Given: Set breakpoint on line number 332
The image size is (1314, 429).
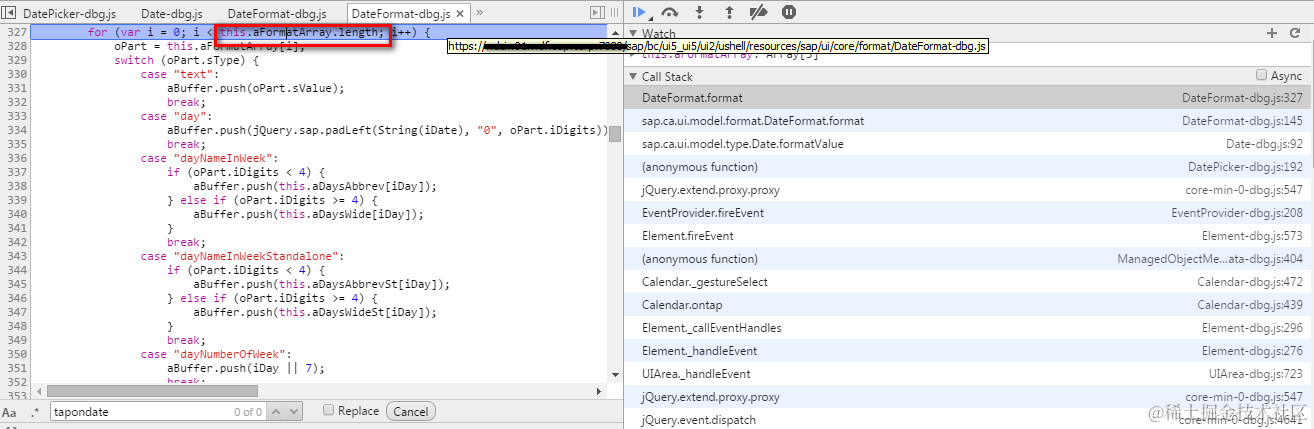Looking at the screenshot, I should pos(15,102).
